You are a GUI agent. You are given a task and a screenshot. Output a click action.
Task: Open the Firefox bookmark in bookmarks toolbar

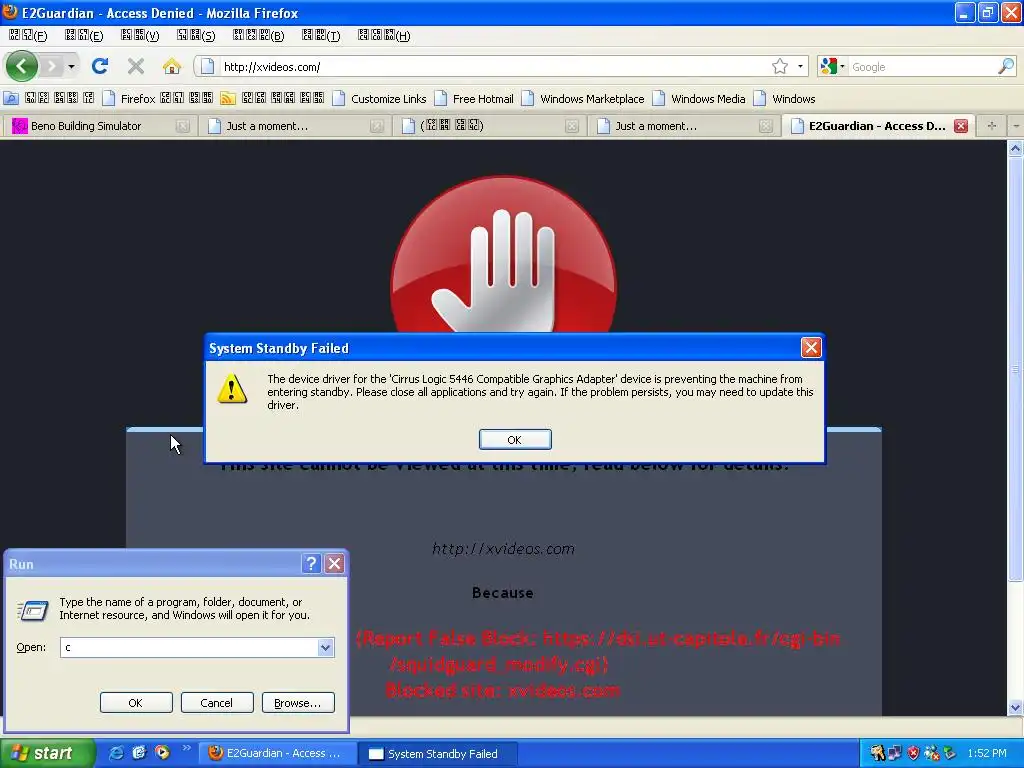click(158, 99)
